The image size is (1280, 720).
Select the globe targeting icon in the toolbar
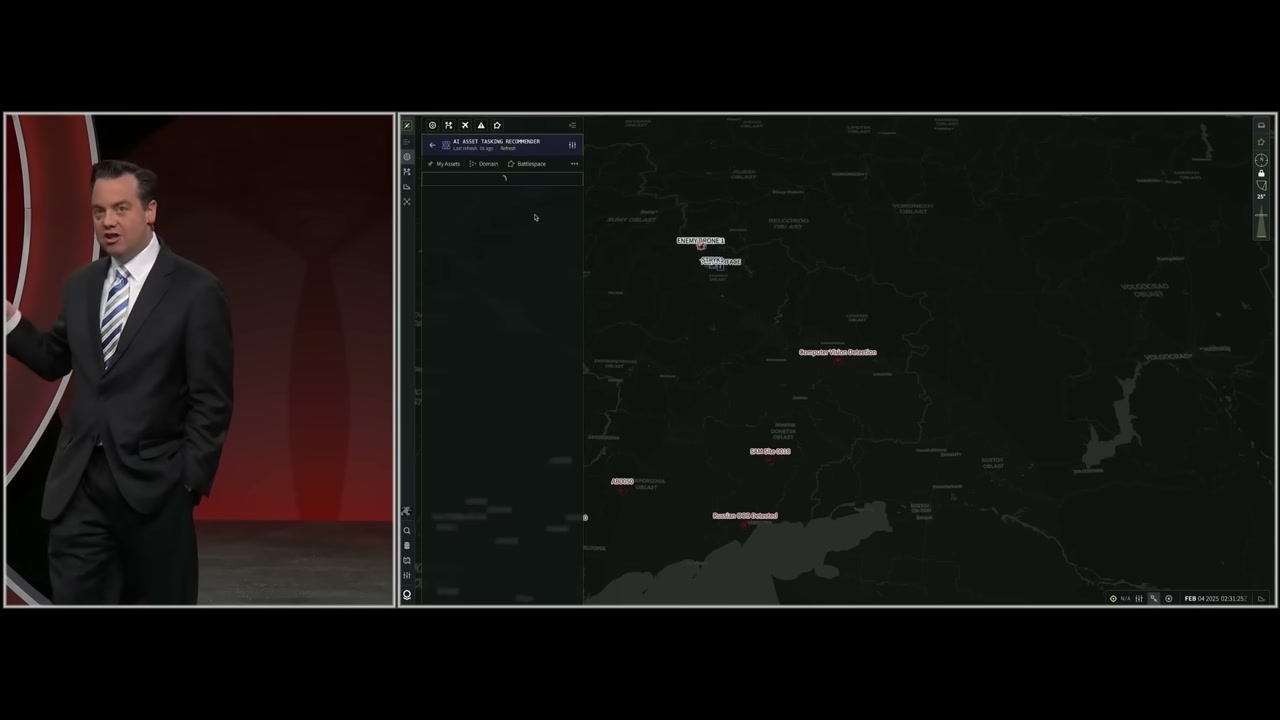pyautogui.click(x=433, y=125)
